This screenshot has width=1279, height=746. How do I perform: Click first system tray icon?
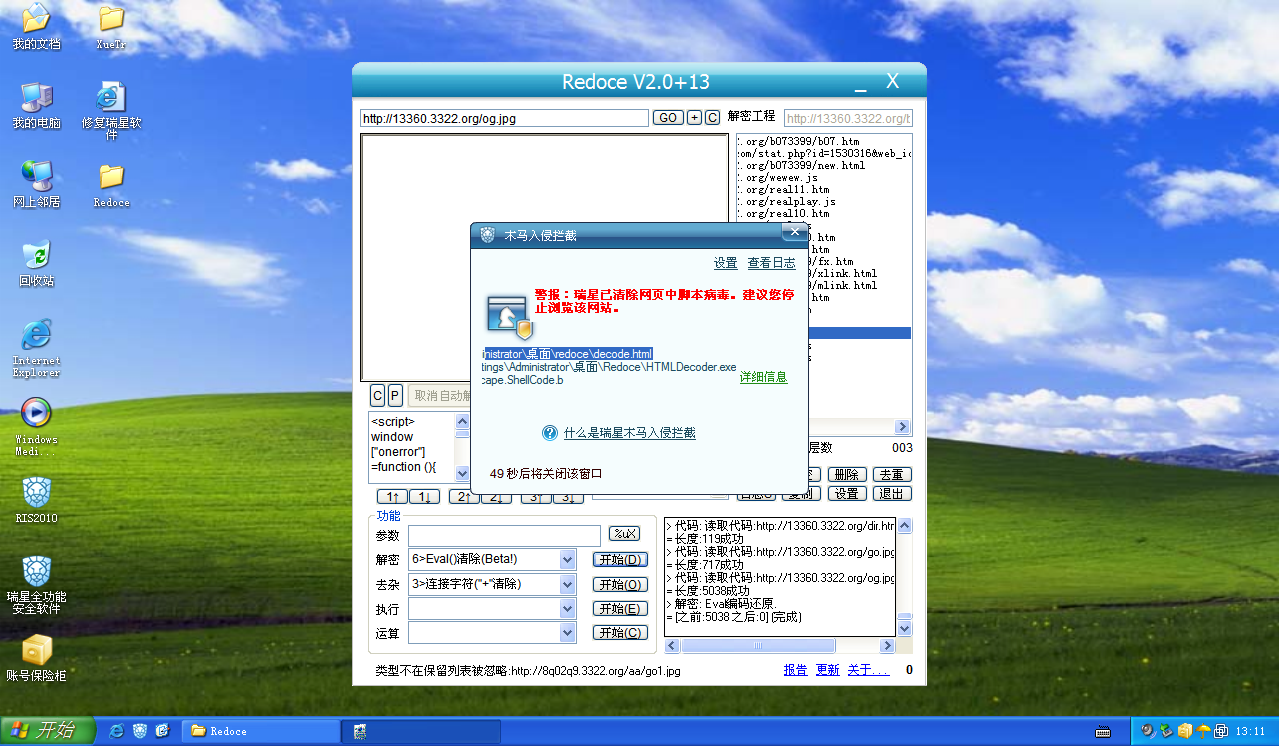click(x=1148, y=731)
